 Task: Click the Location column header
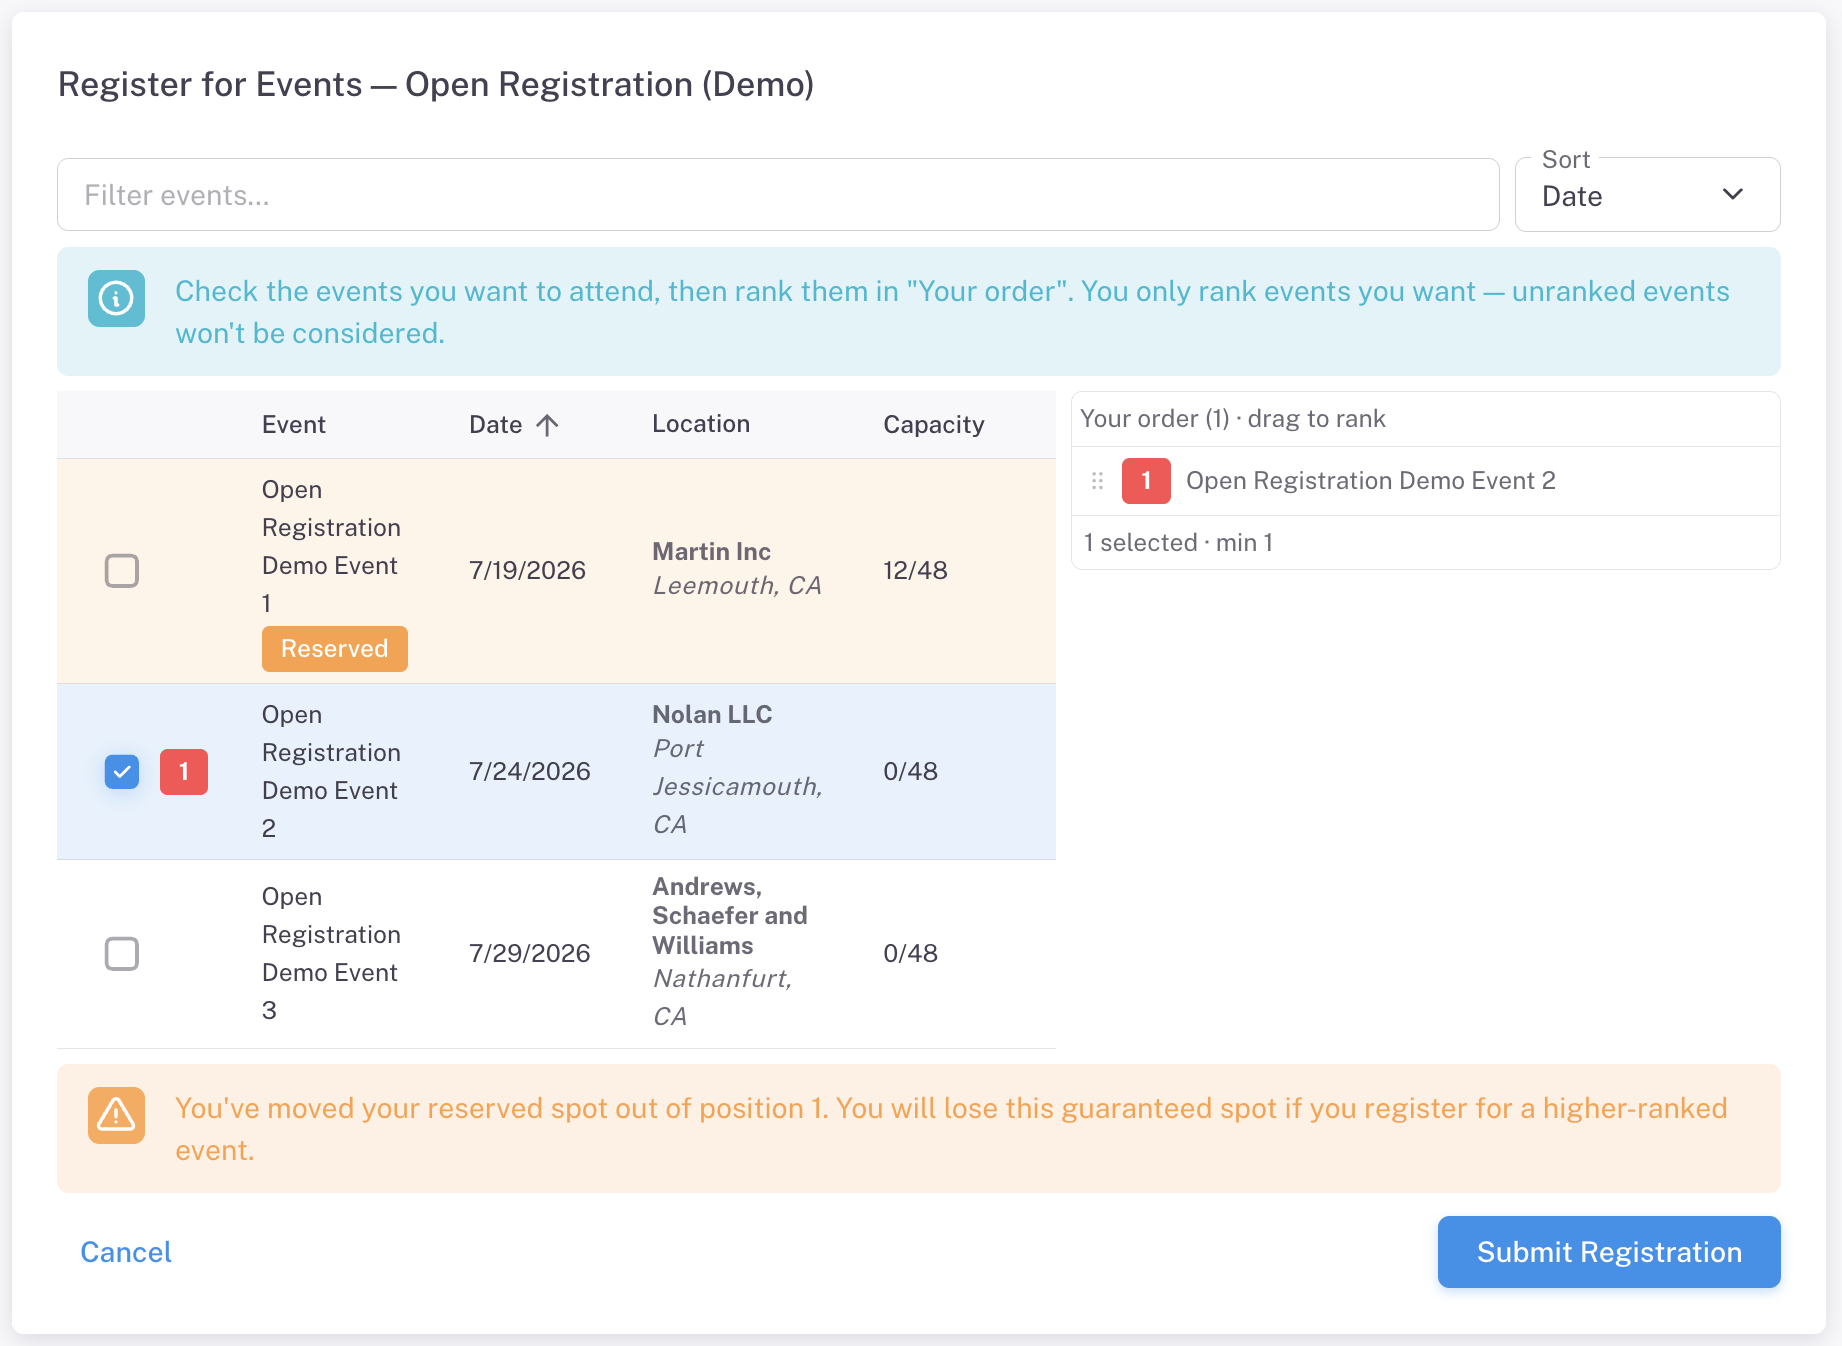point(701,424)
